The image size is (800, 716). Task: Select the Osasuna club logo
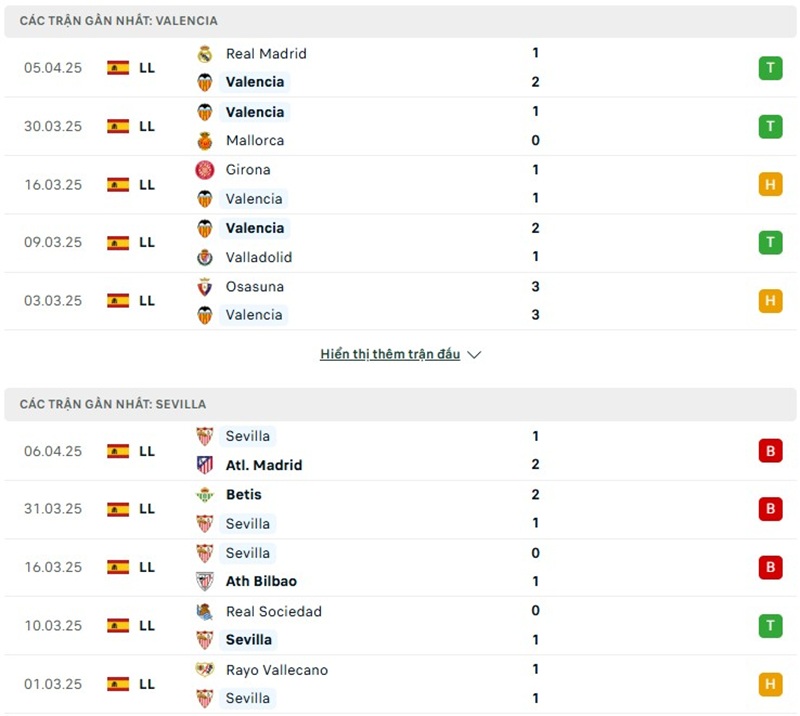pyautogui.click(x=205, y=287)
